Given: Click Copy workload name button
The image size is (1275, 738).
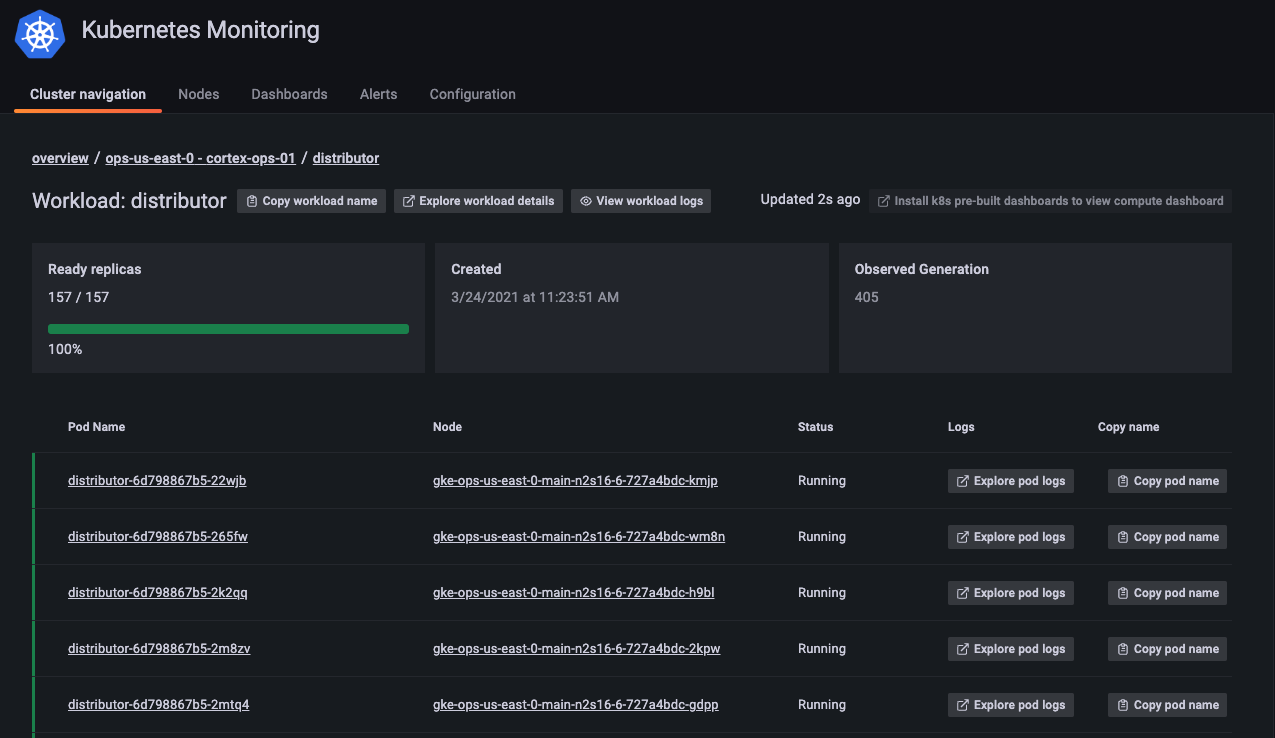Looking at the screenshot, I should [x=311, y=201].
